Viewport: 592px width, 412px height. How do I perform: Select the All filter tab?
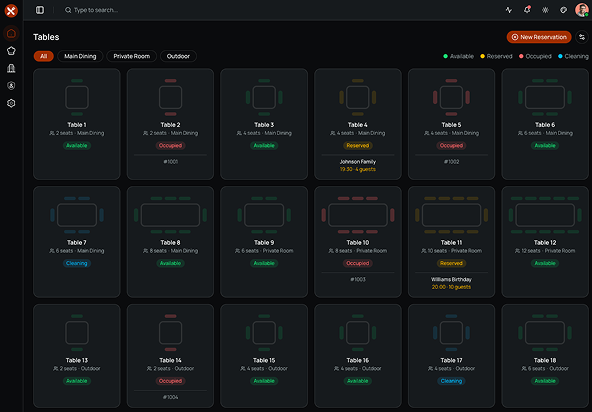click(x=44, y=56)
